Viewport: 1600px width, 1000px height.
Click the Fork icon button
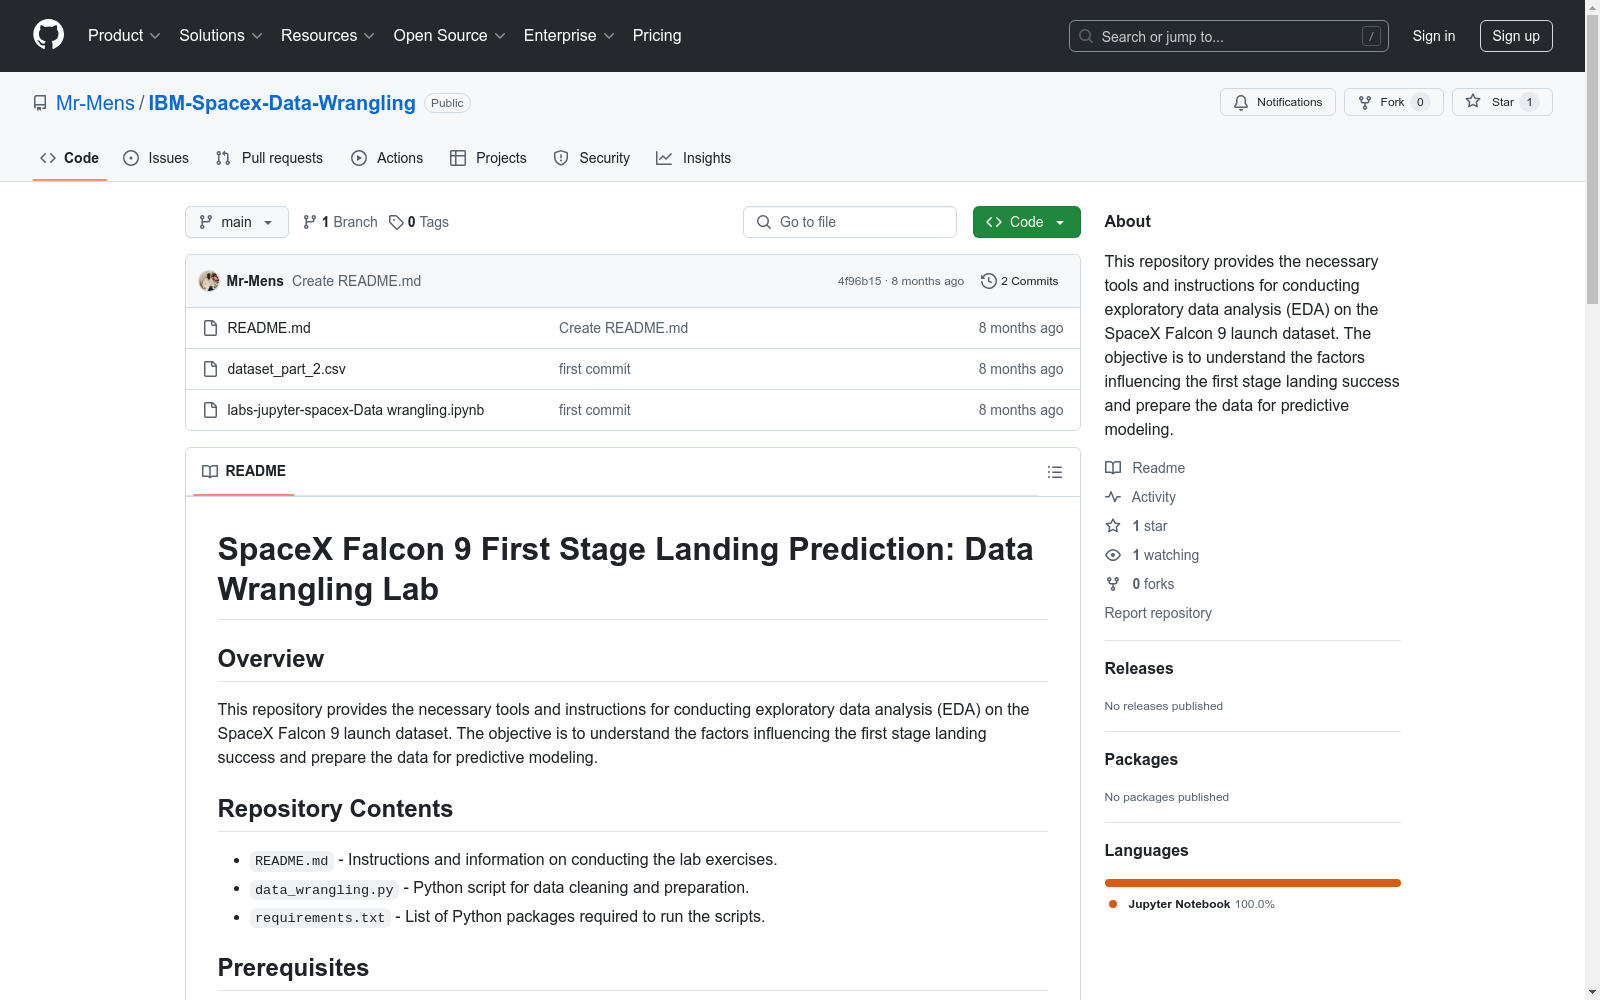(1365, 102)
